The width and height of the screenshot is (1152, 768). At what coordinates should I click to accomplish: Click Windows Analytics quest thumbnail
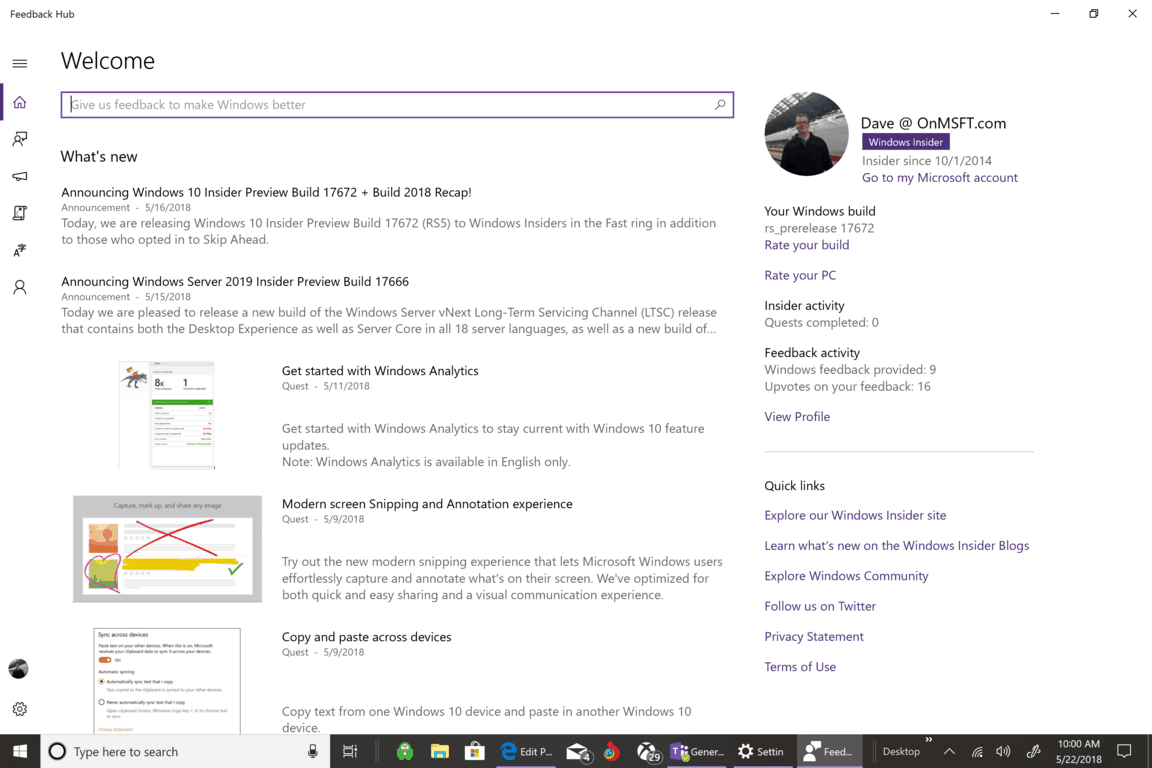[167, 415]
